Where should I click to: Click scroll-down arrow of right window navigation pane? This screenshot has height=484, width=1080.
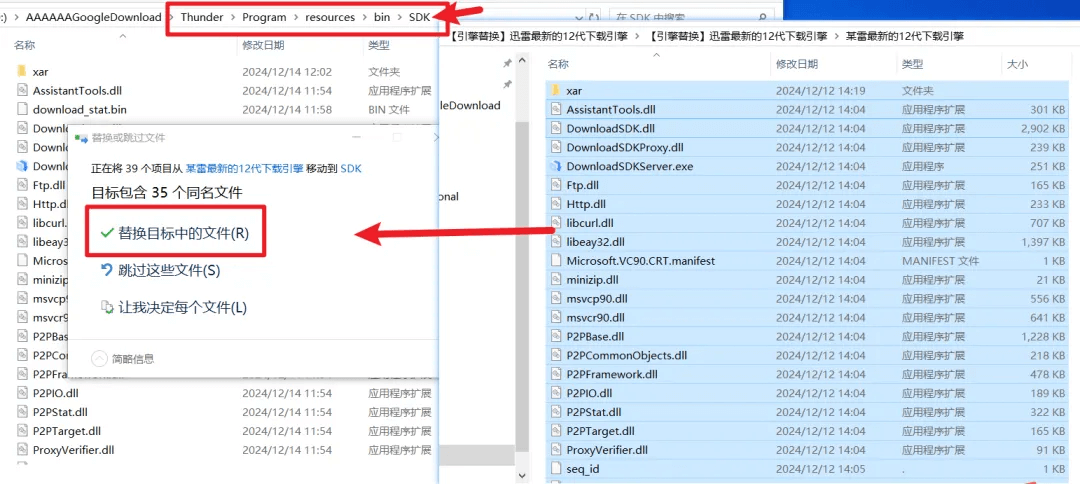[x=521, y=475]
